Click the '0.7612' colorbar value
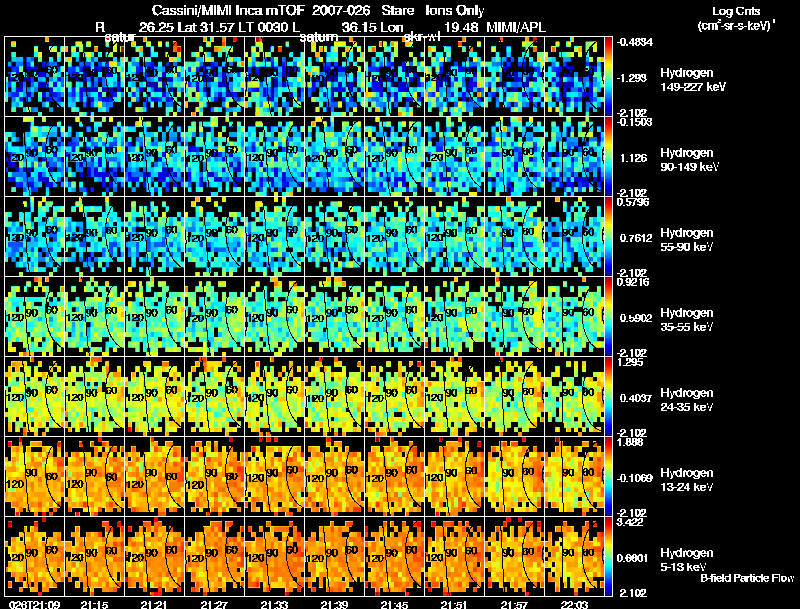 click(x=636, y=238)
